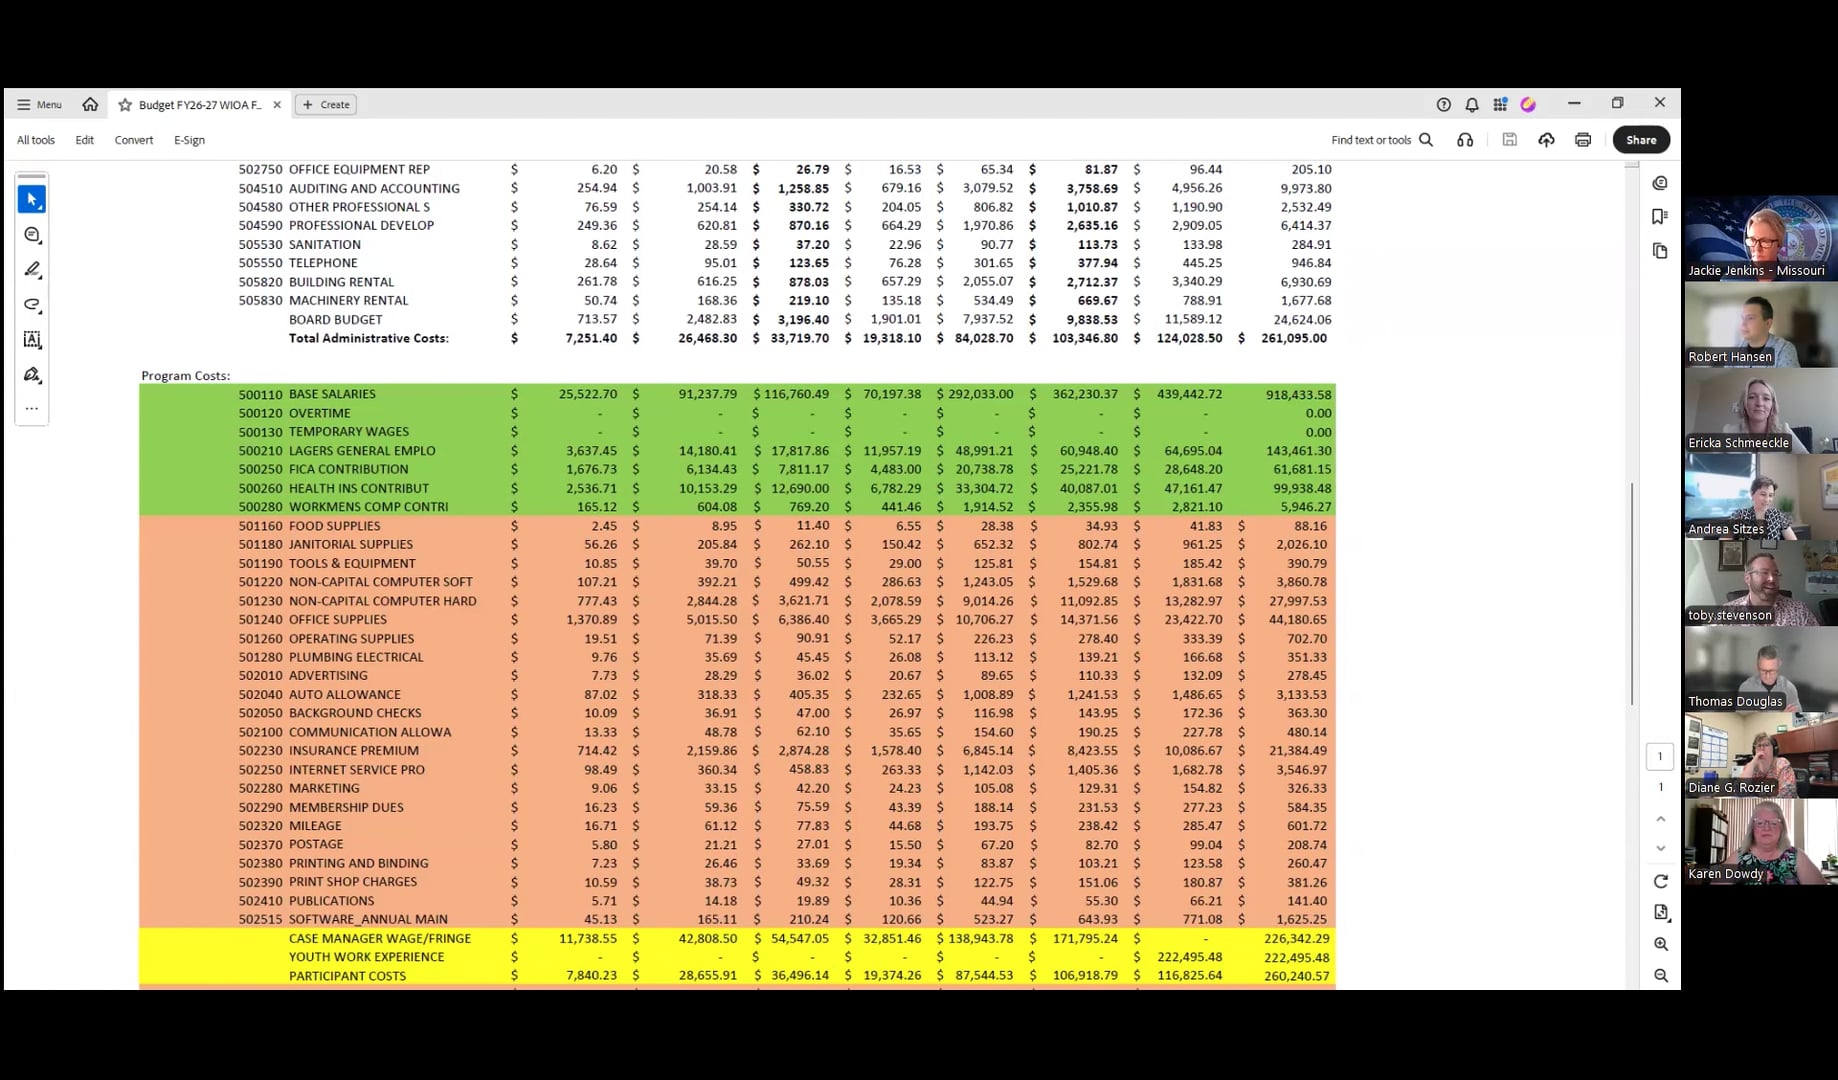Image resolution: width=1838 pixels, height=1080 pixels.
Task: Select the arrow selection tool
Action: click(x=32, y=200)
